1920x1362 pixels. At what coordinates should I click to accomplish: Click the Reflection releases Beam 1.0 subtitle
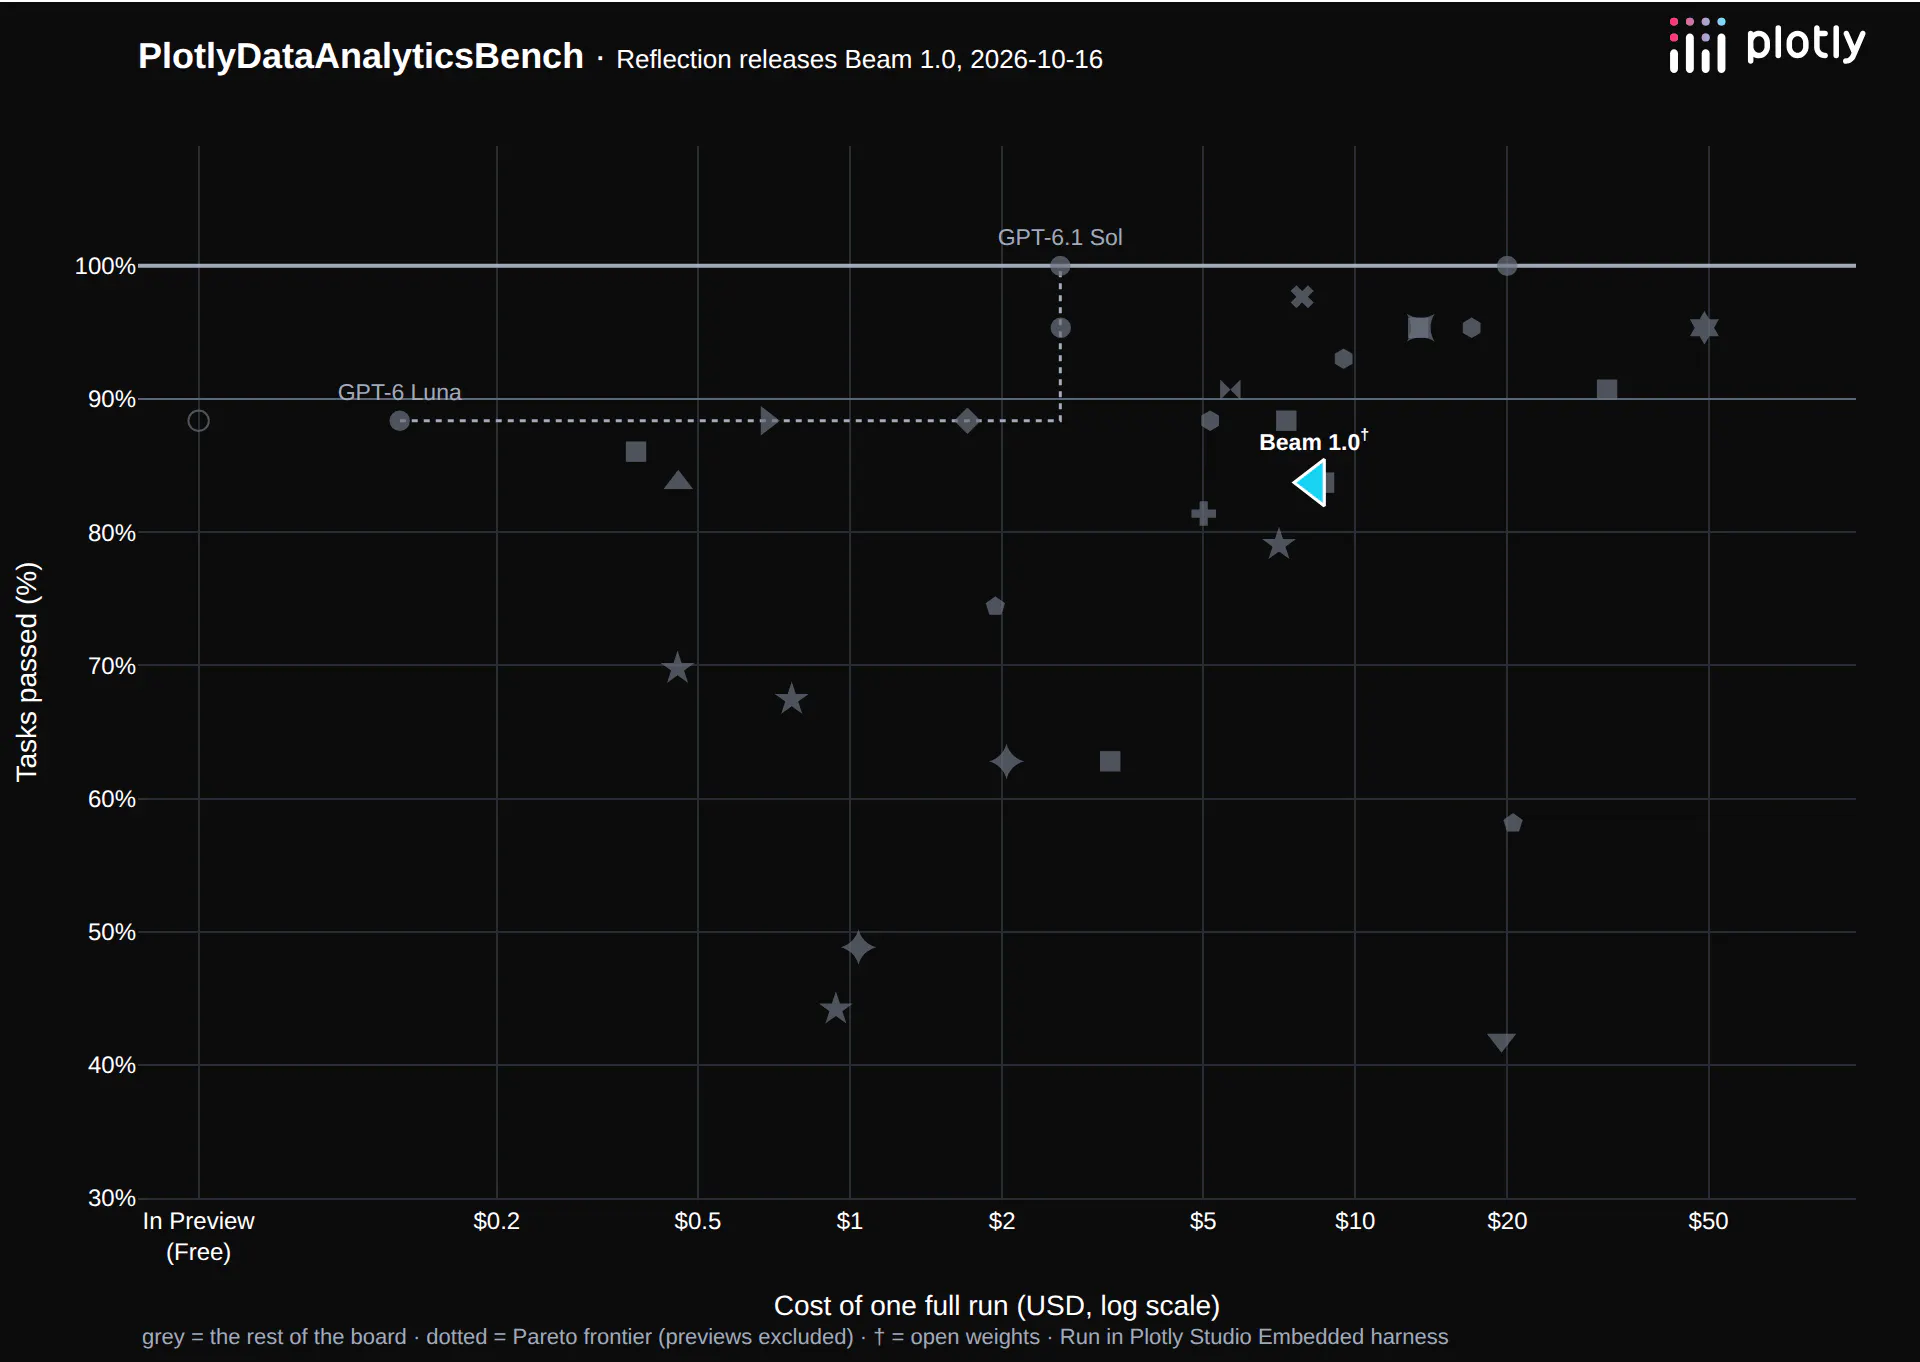point(859,60)
